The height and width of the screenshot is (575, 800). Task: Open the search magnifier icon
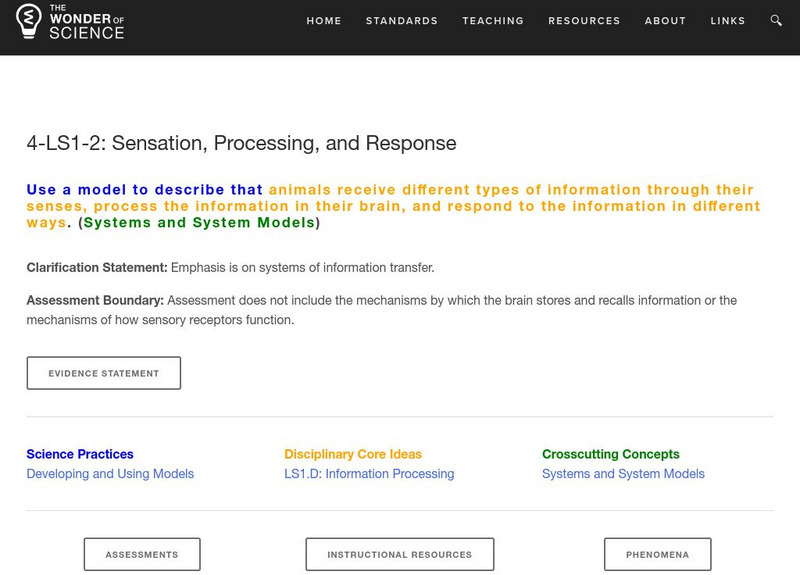tap(777, 20)
